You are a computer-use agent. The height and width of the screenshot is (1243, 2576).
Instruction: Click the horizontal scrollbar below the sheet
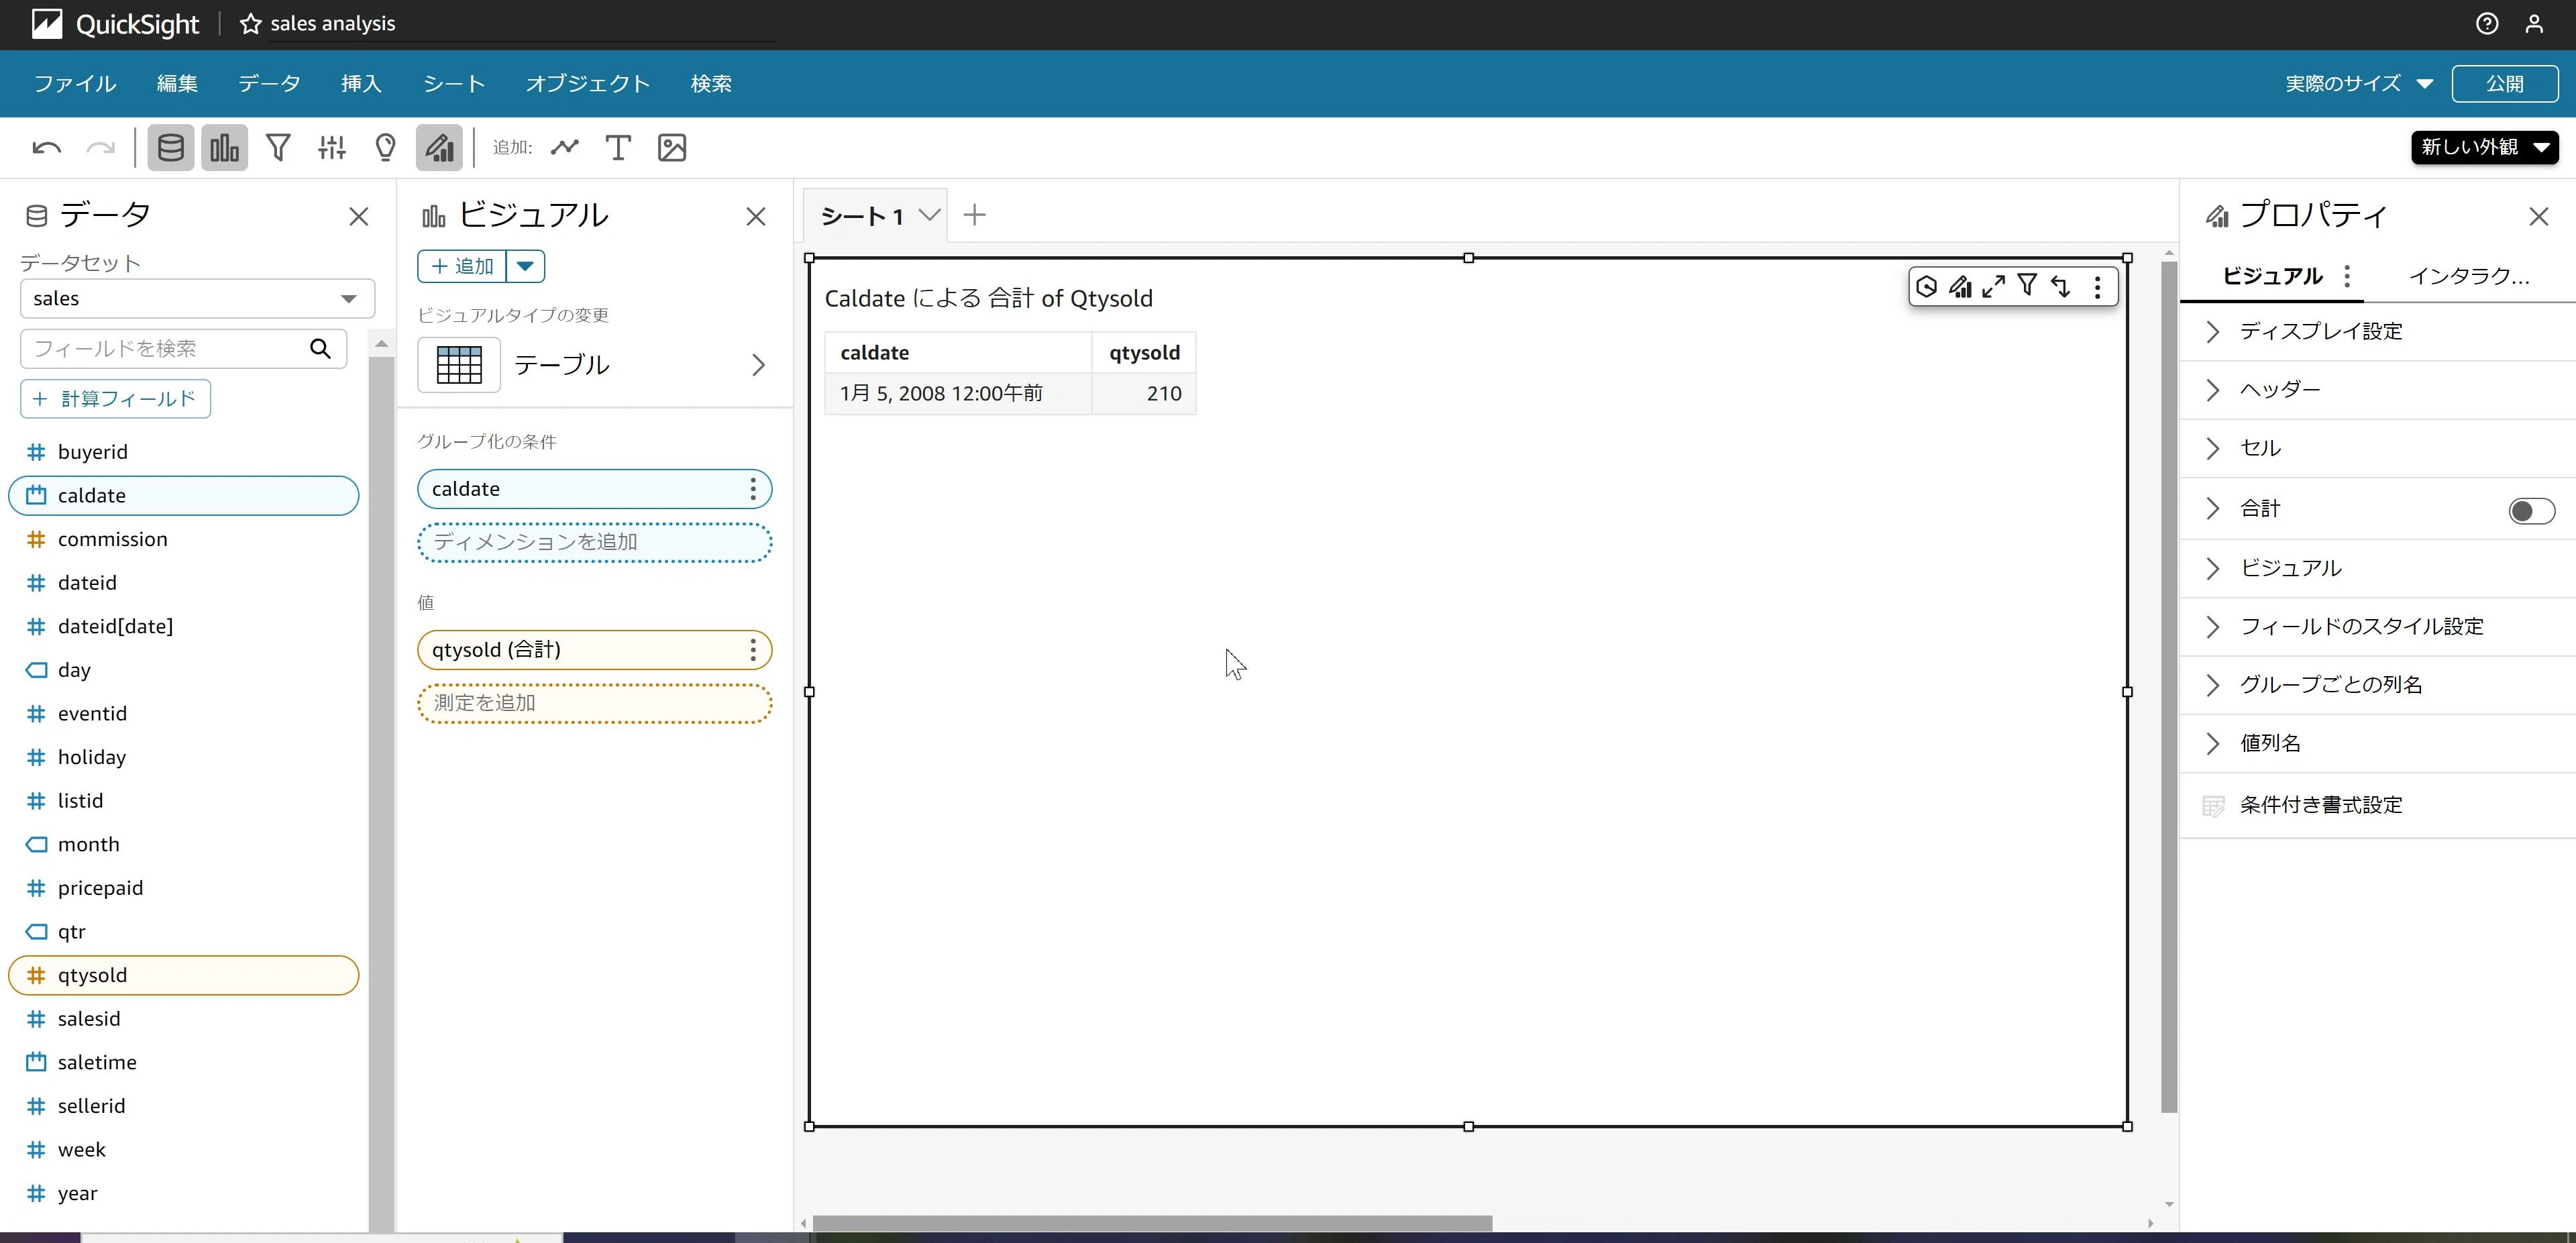tap(1152, 1223)
